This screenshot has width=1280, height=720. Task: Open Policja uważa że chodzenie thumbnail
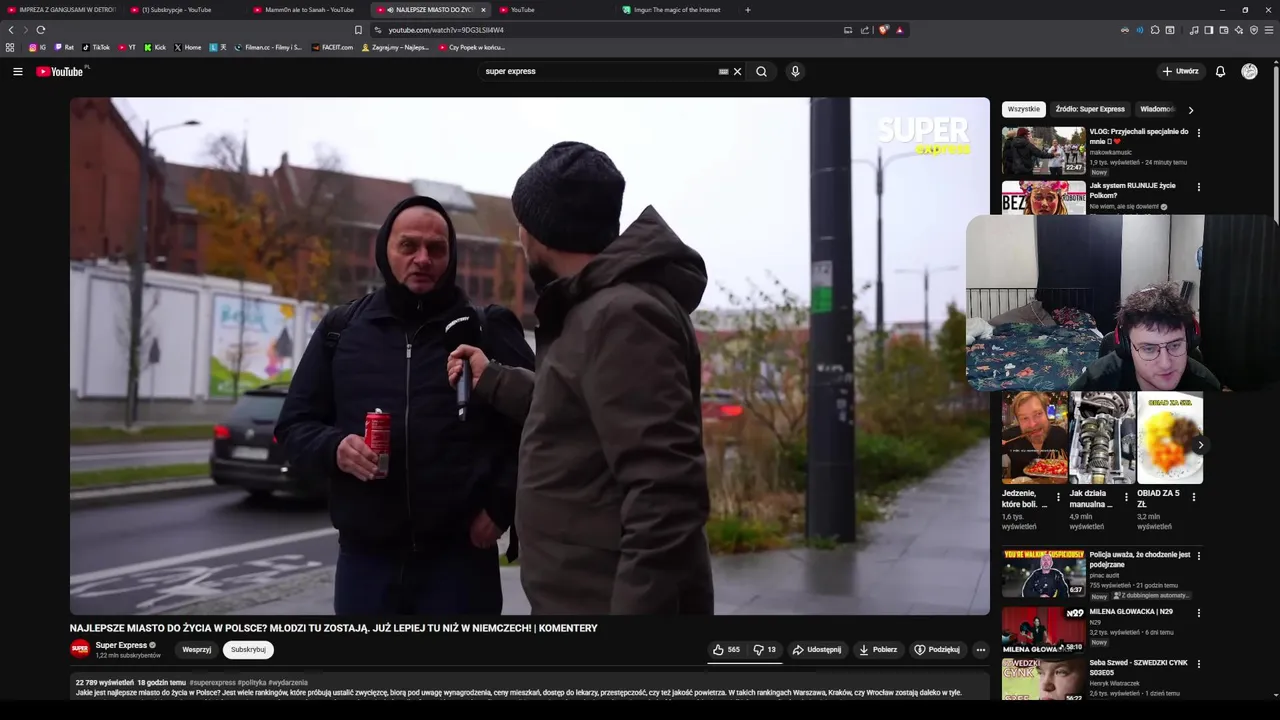pyautogui.click(x=1044, y=573)
